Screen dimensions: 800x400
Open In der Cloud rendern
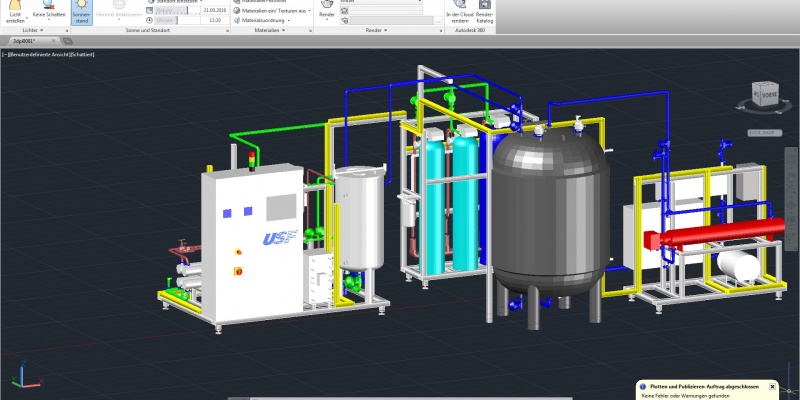pos(456,10)
